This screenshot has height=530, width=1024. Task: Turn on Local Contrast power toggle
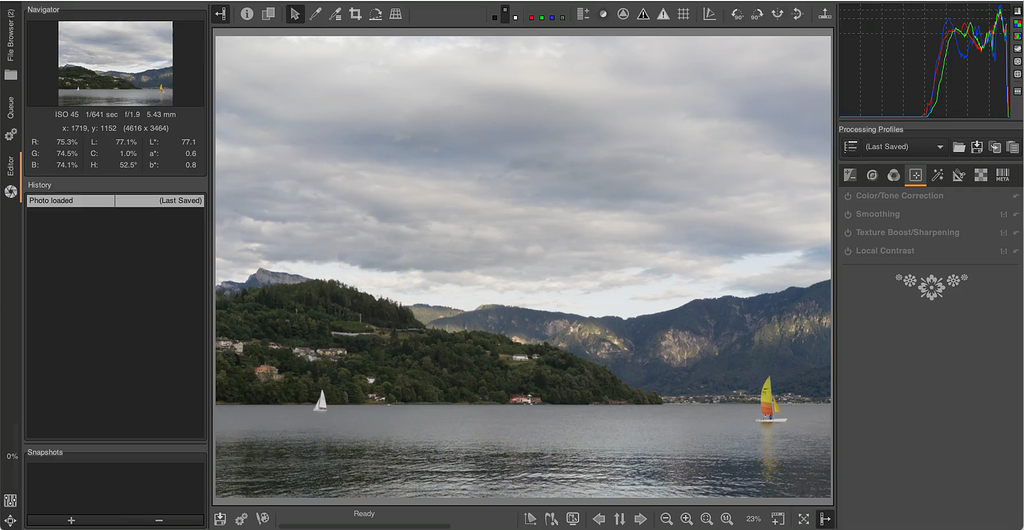click(848, 251)
